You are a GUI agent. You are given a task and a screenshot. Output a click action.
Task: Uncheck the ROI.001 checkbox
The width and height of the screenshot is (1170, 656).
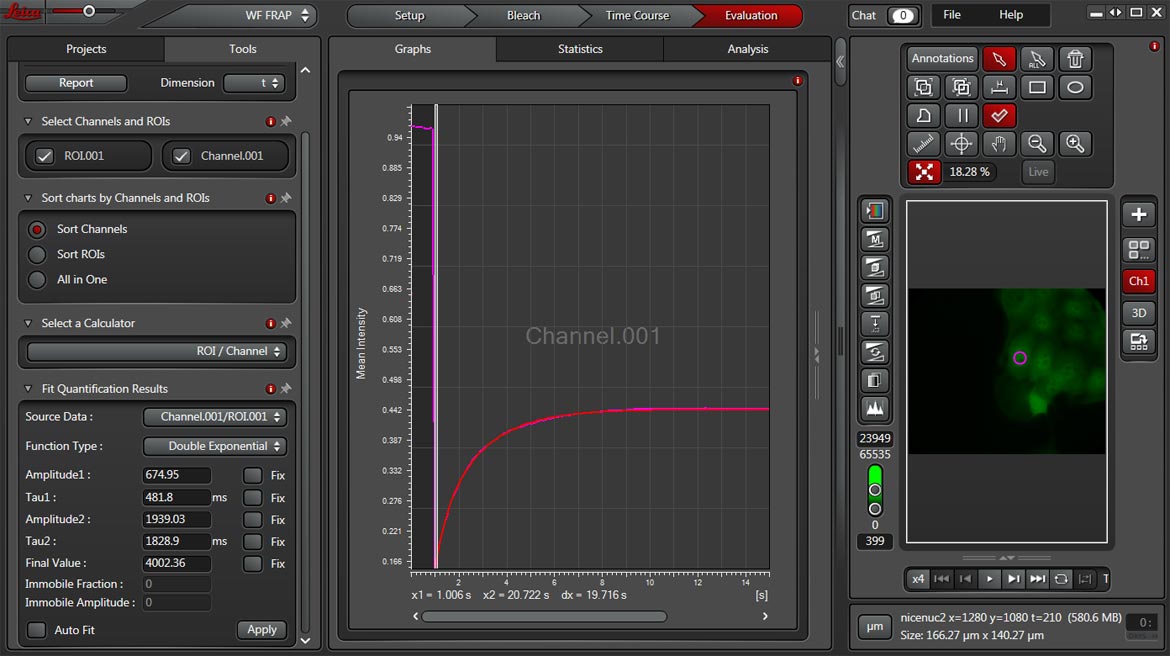point(44,156)
